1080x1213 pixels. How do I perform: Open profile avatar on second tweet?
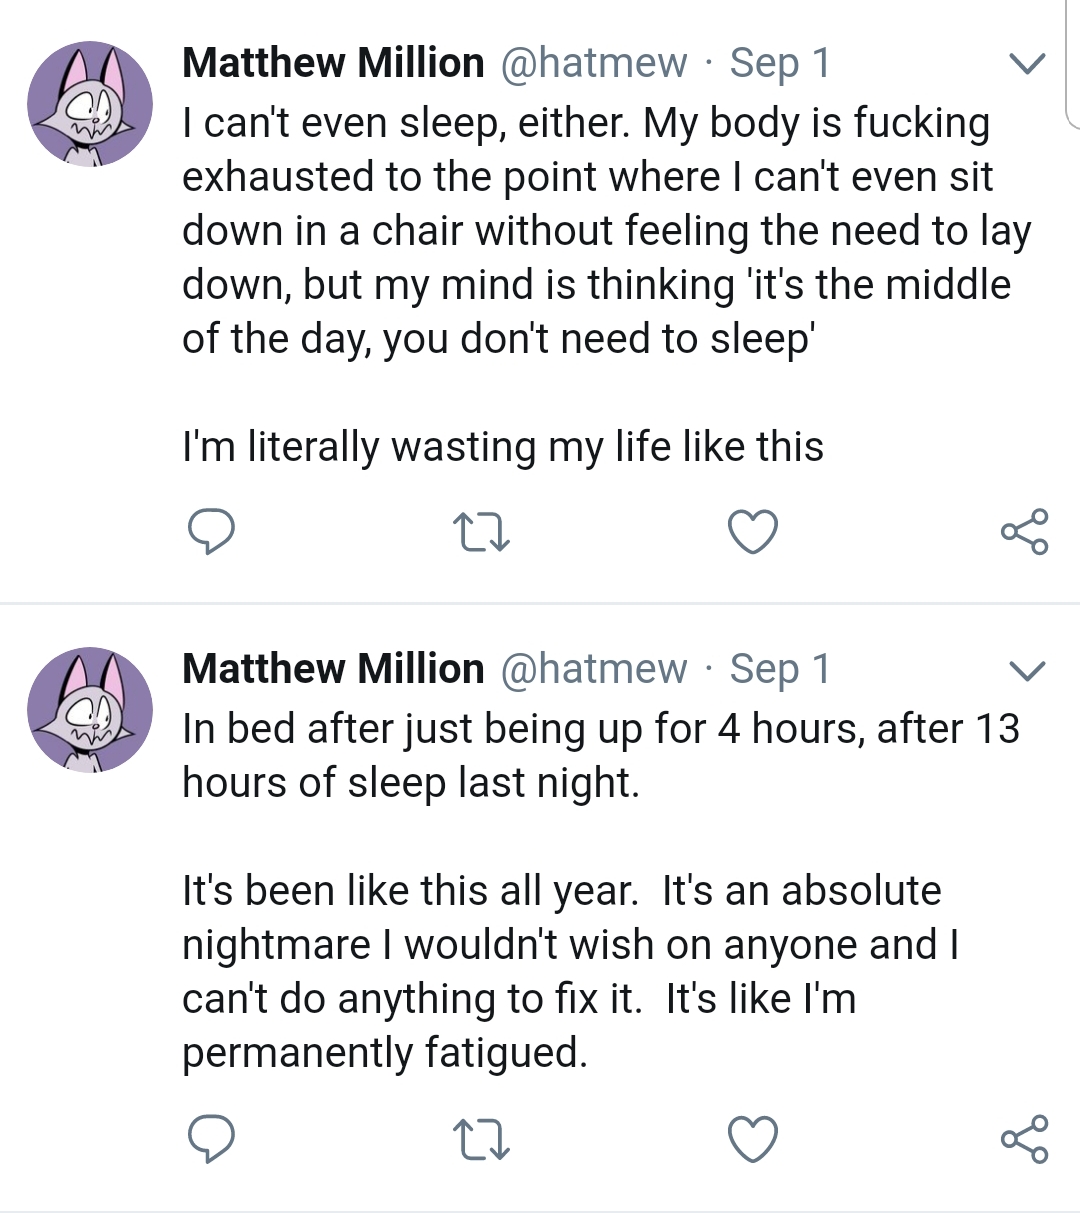pos(90,710)
